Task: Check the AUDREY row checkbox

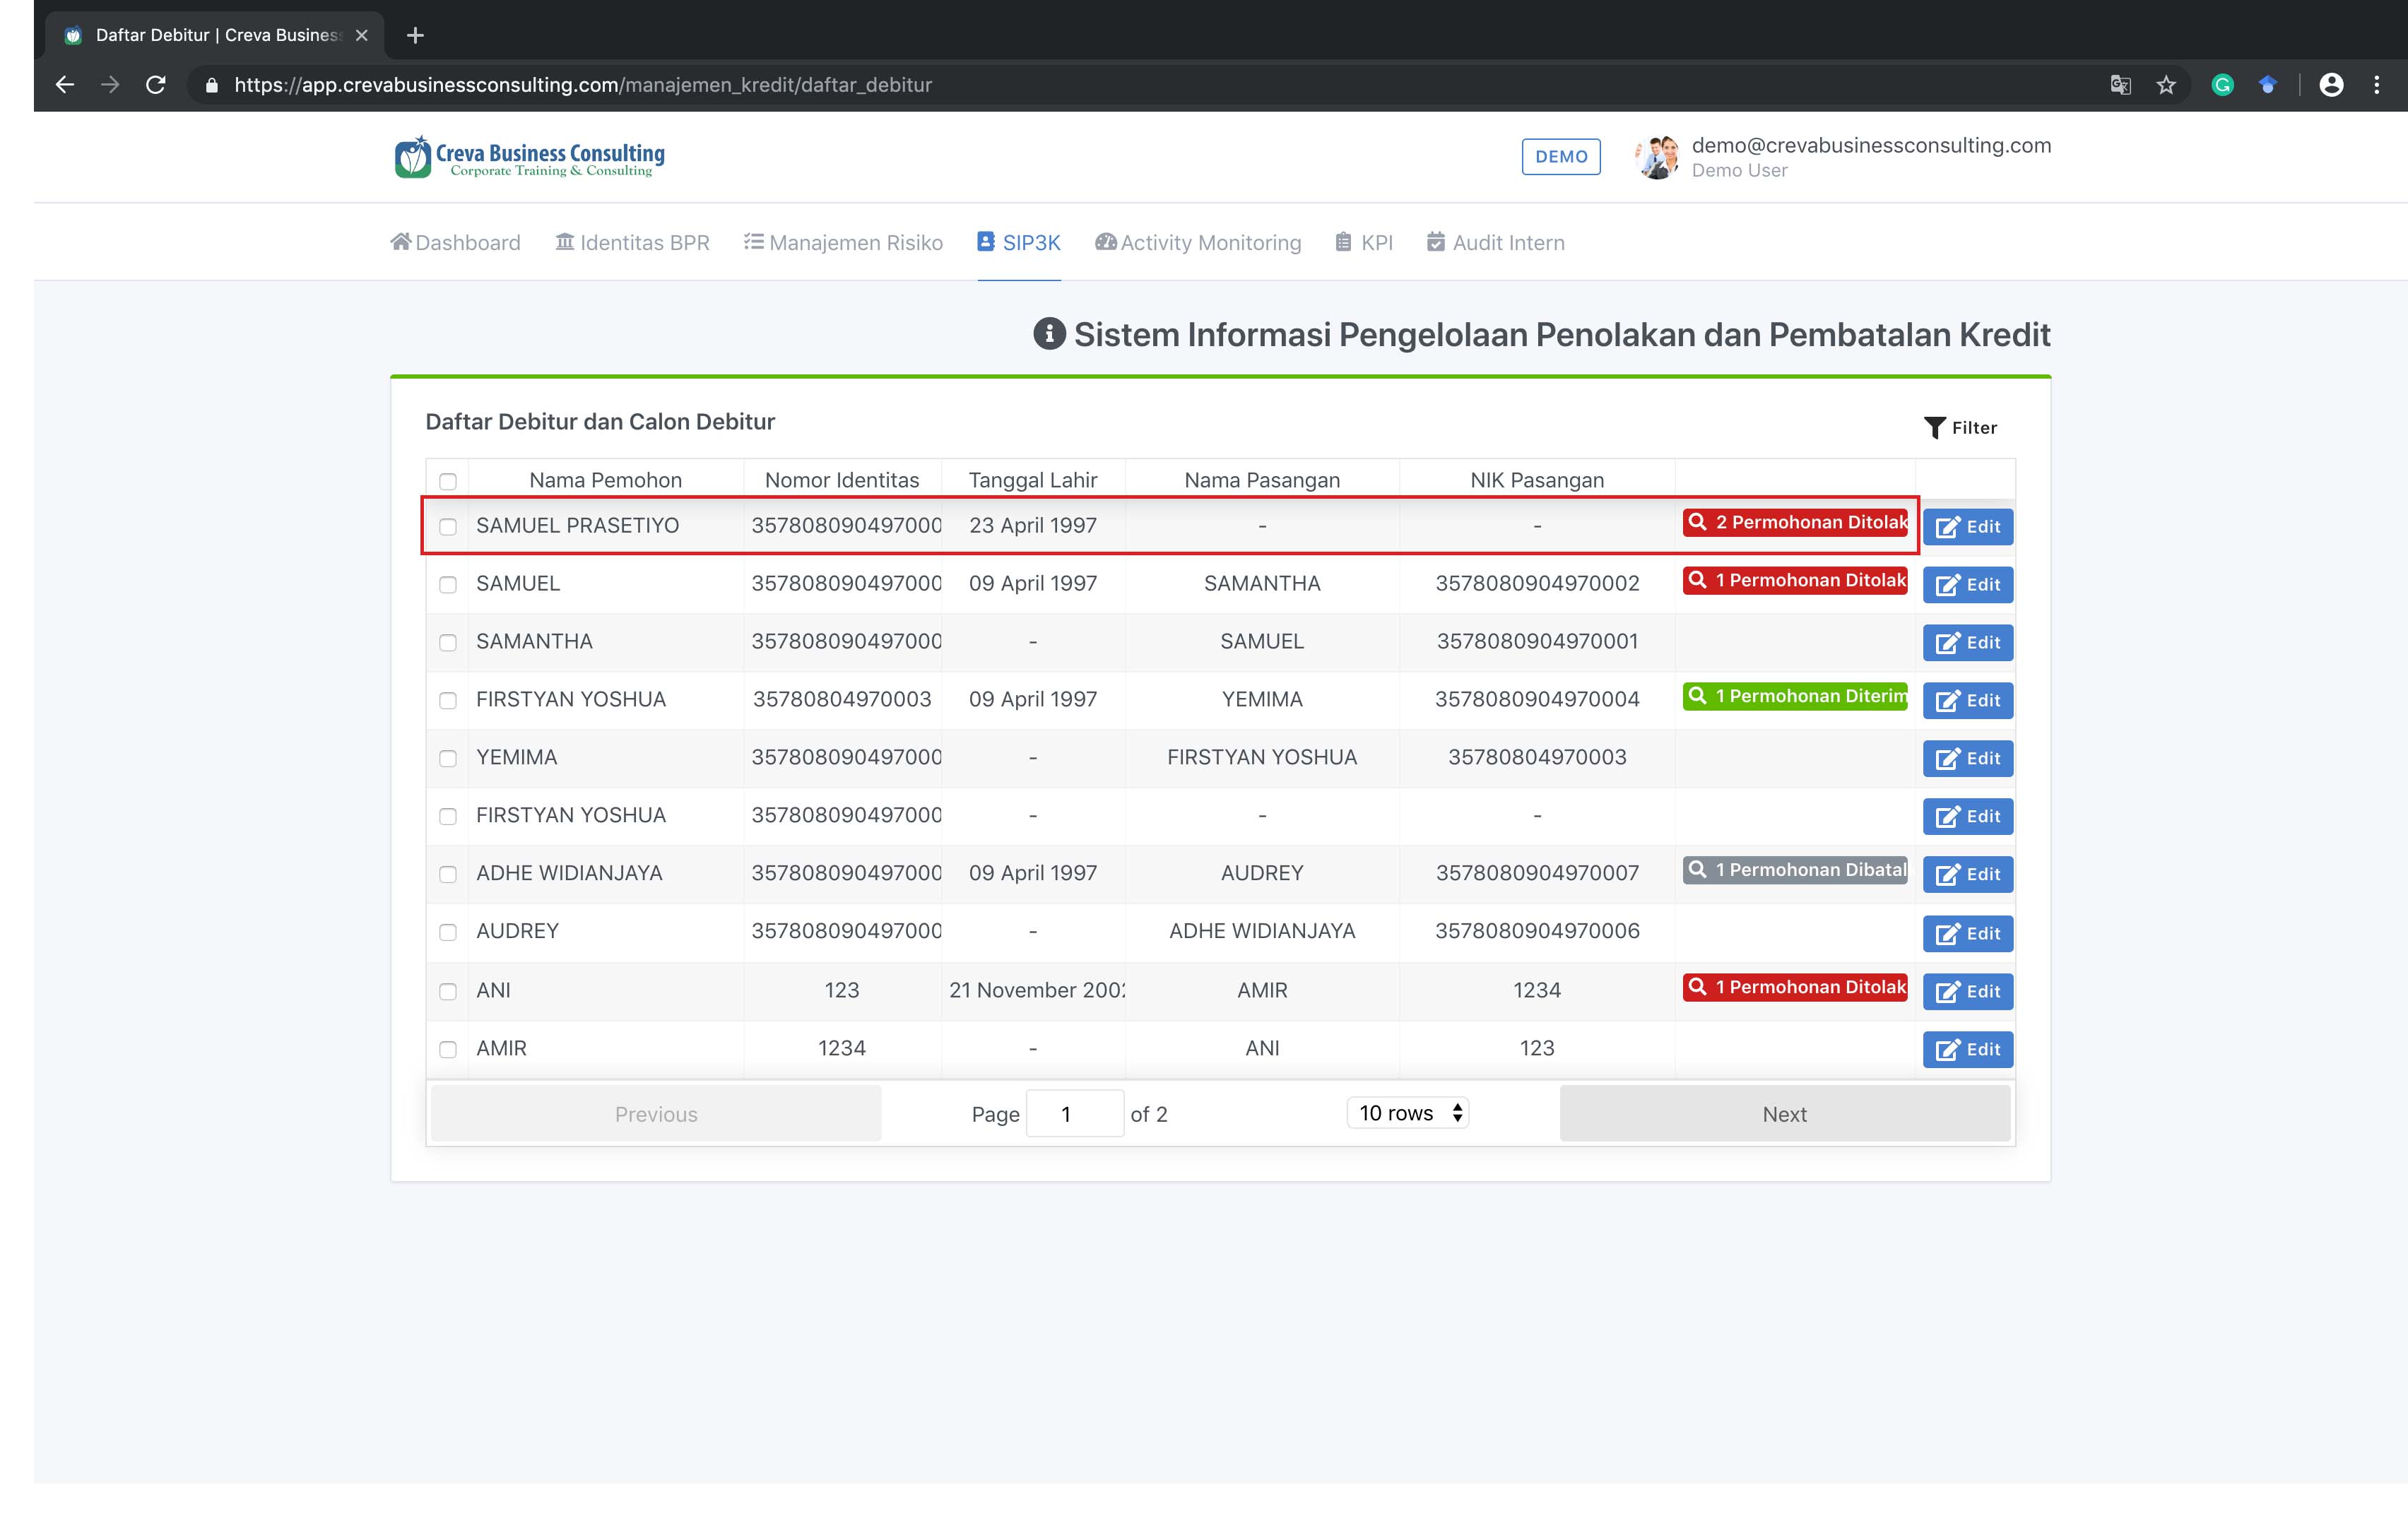Action: 448,933
